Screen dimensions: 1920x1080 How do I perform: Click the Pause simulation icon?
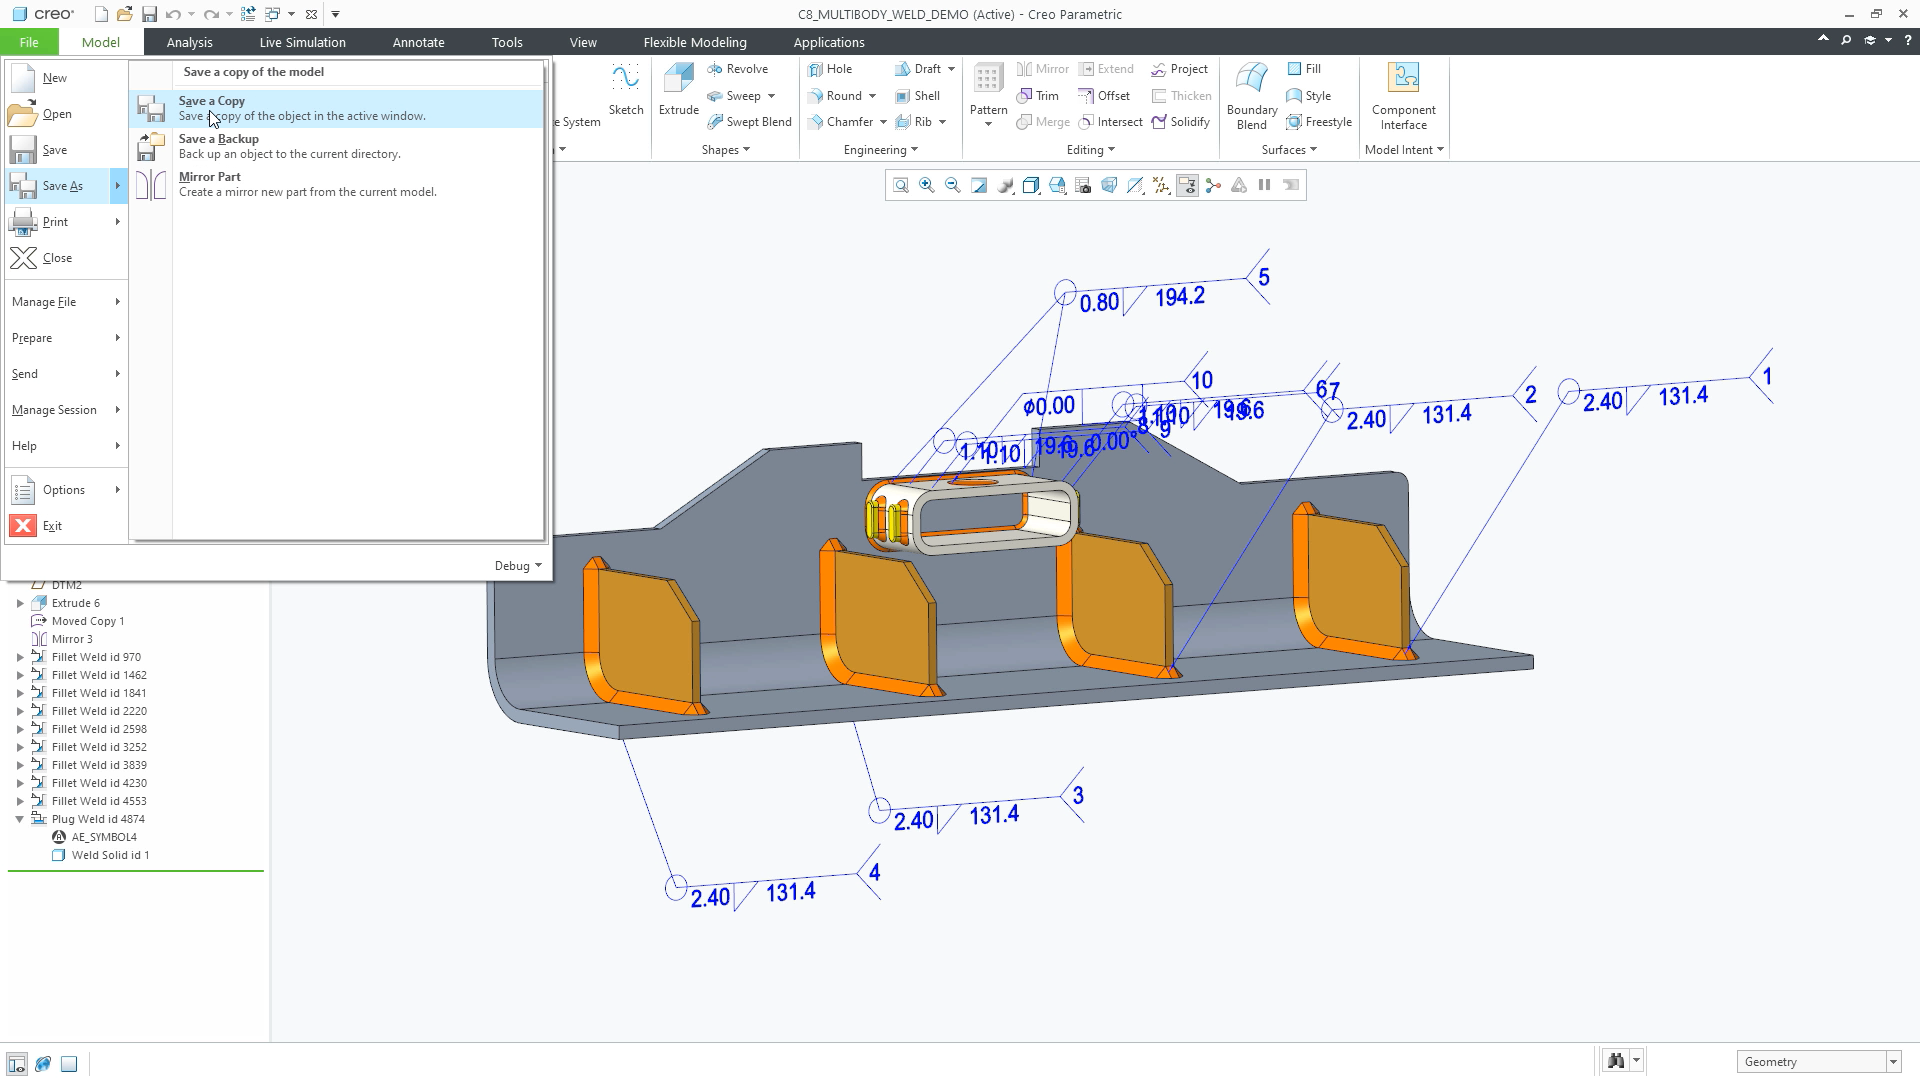click(1265, 185)
